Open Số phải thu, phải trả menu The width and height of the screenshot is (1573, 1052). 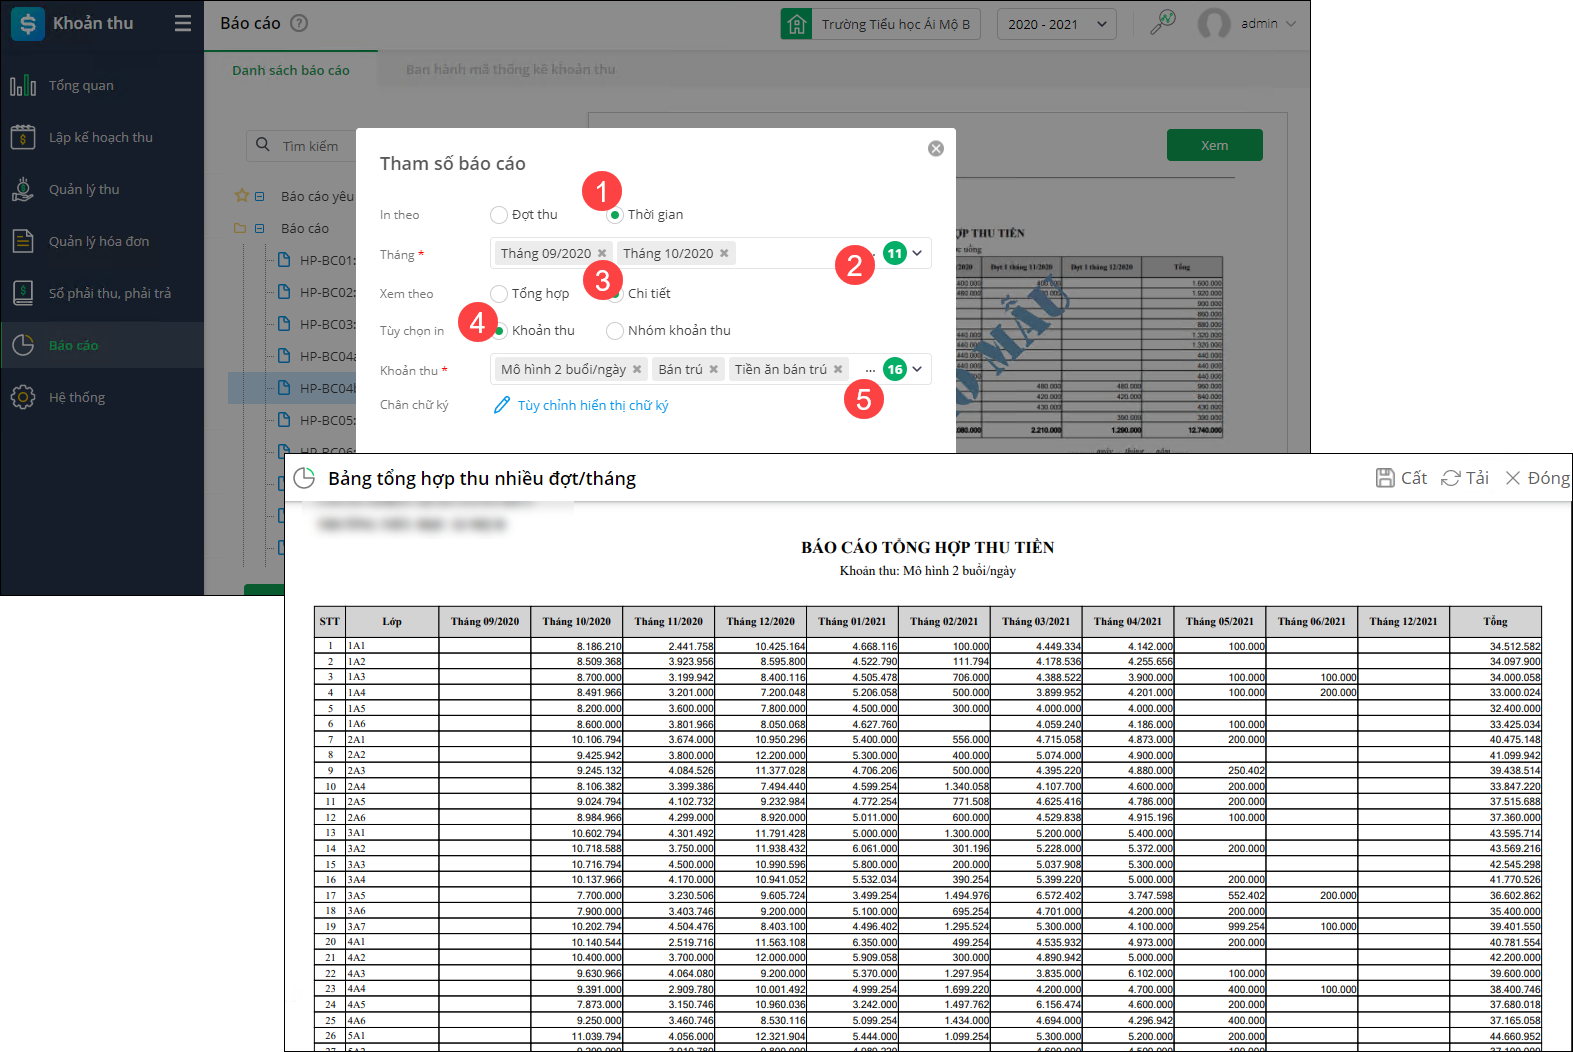[x=109, y=294]
